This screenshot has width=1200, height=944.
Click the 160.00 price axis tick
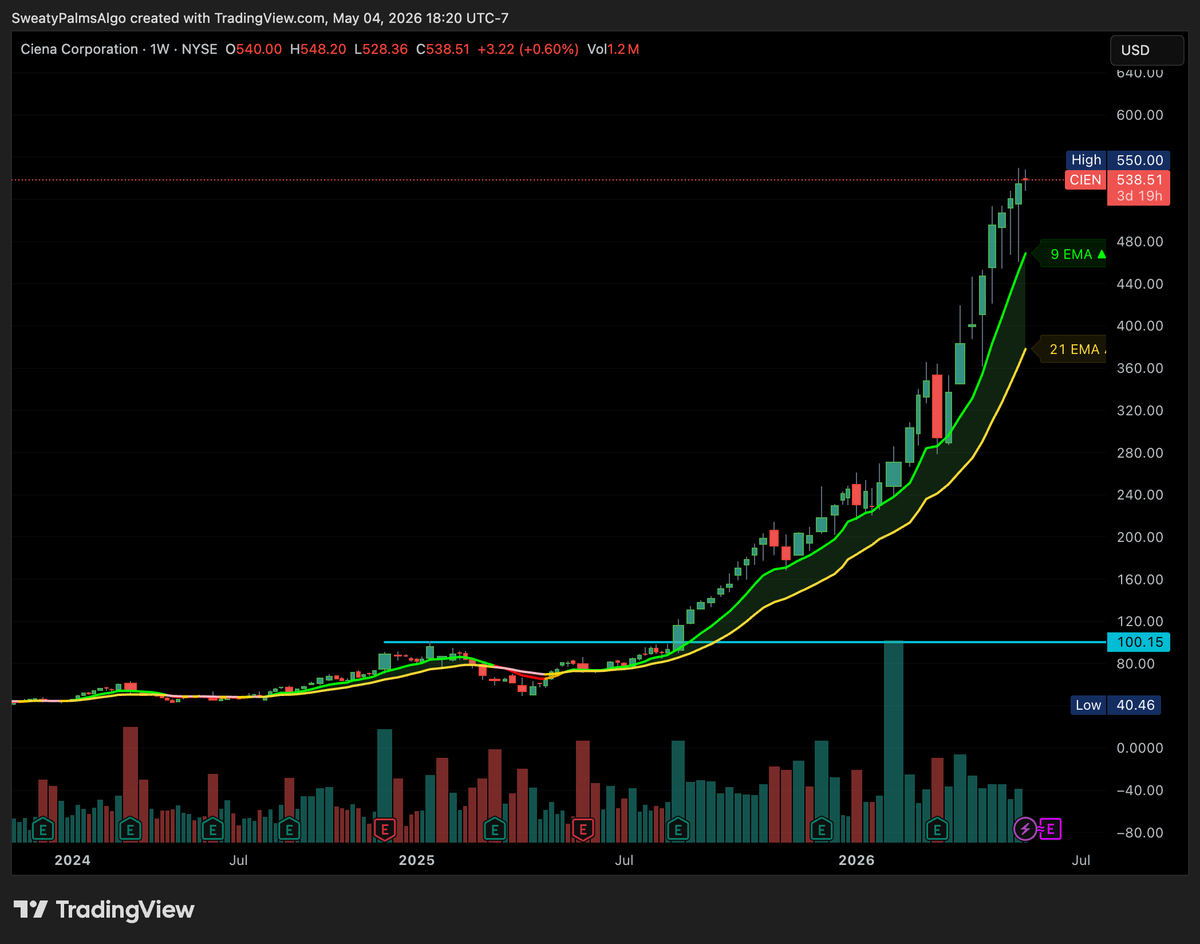tap(1139, 579)
